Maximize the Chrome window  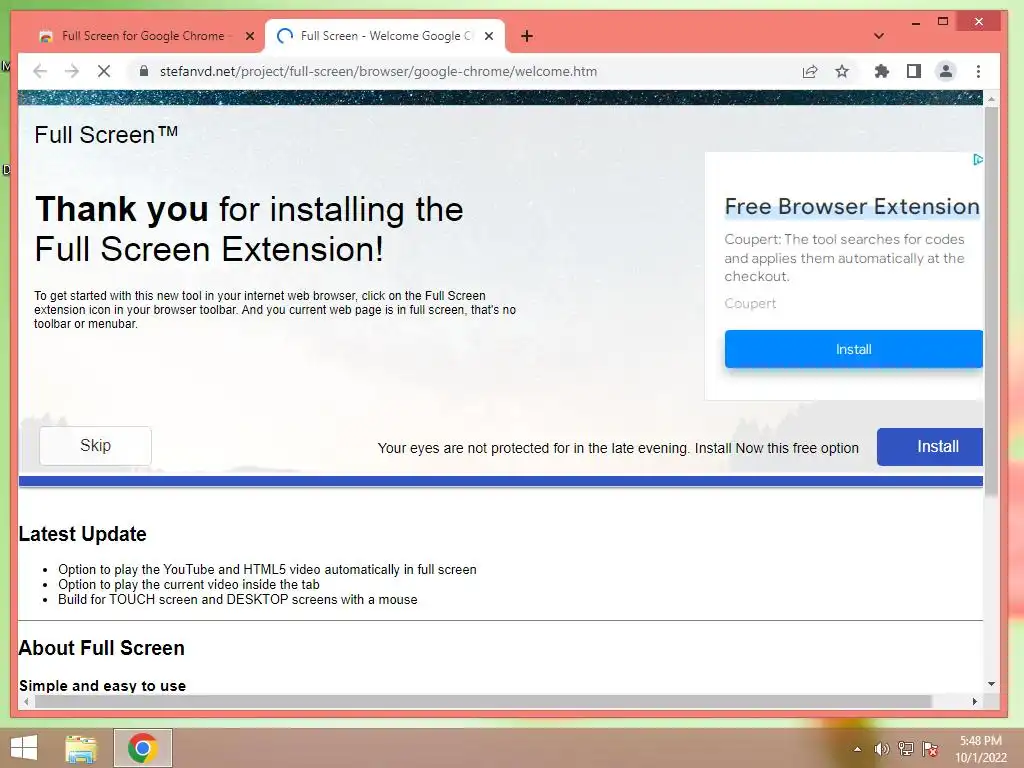pos(943,22)
